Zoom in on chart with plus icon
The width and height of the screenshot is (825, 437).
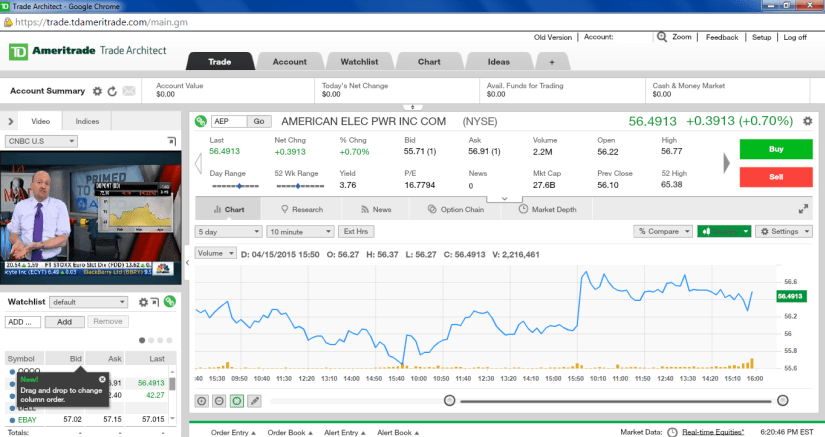202,401
